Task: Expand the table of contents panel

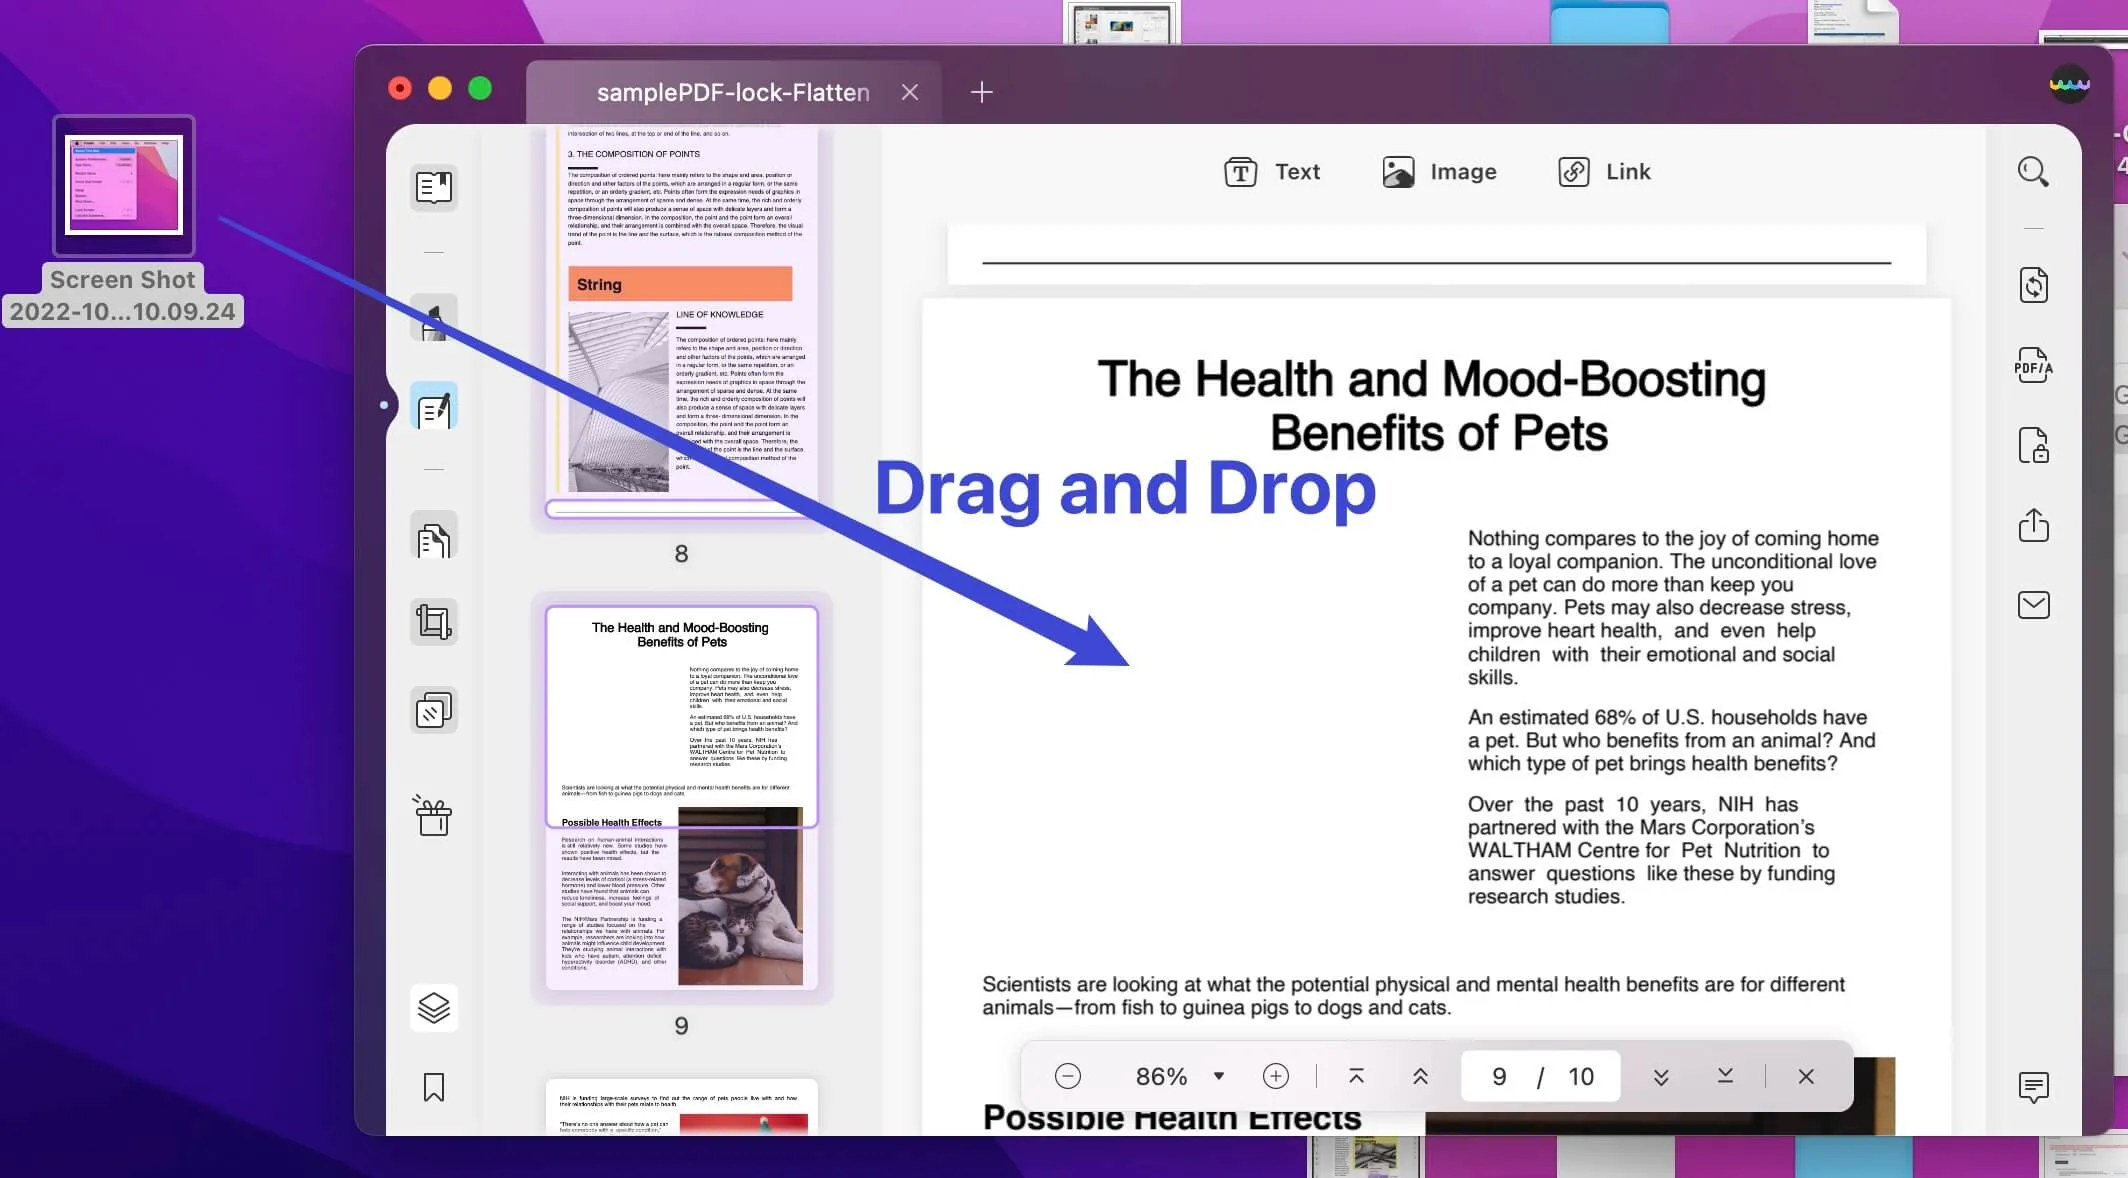Action: (432, 186)
